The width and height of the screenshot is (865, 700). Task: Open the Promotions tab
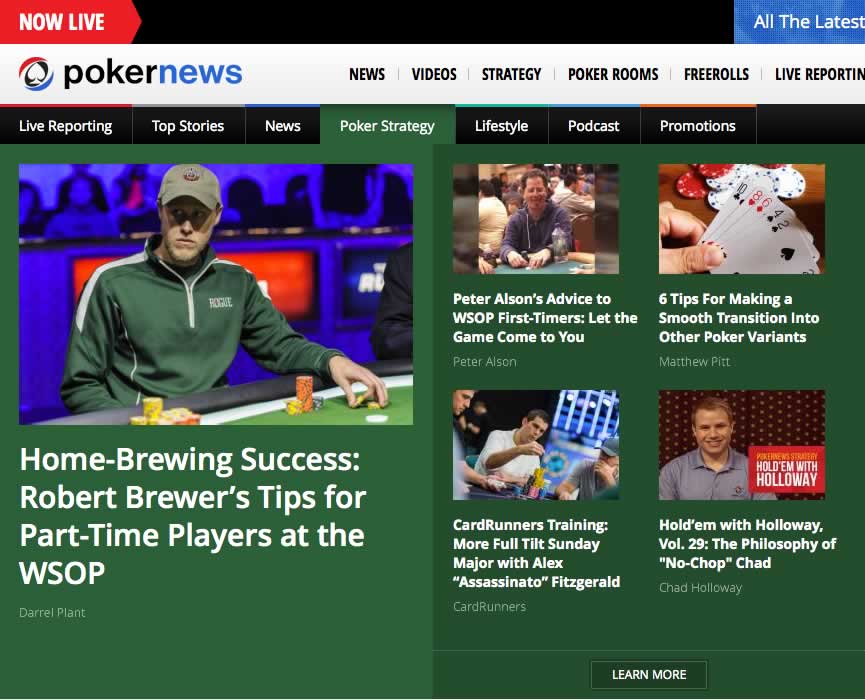[x=698, y=125]
